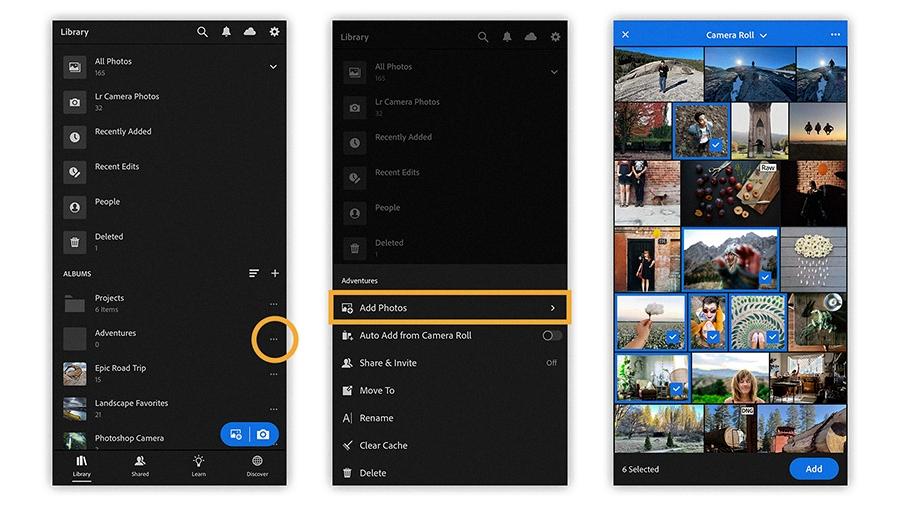Select the red autumn tree photo
The height and width of the screenshot is (506, 900).
[643, 131]
